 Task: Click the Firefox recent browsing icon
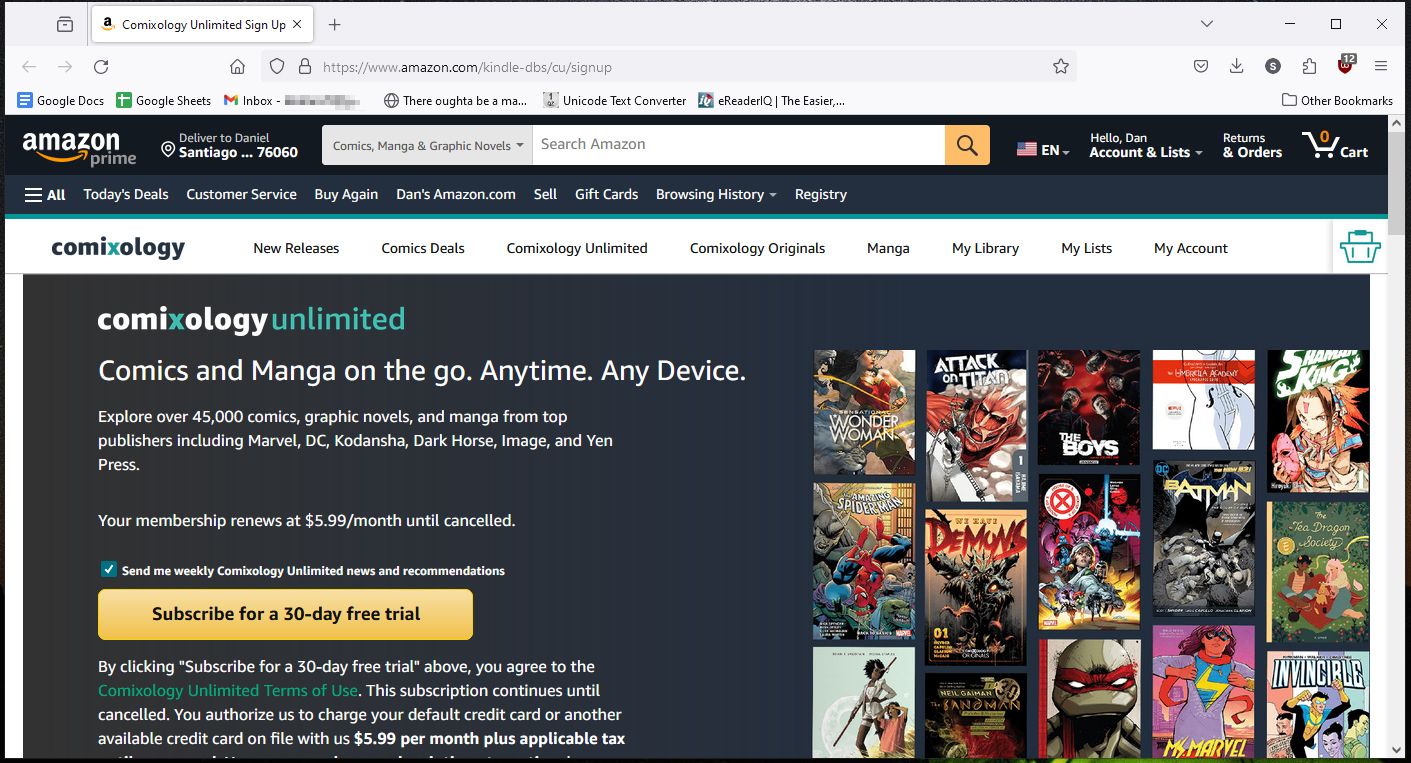(x=65, y=24)
